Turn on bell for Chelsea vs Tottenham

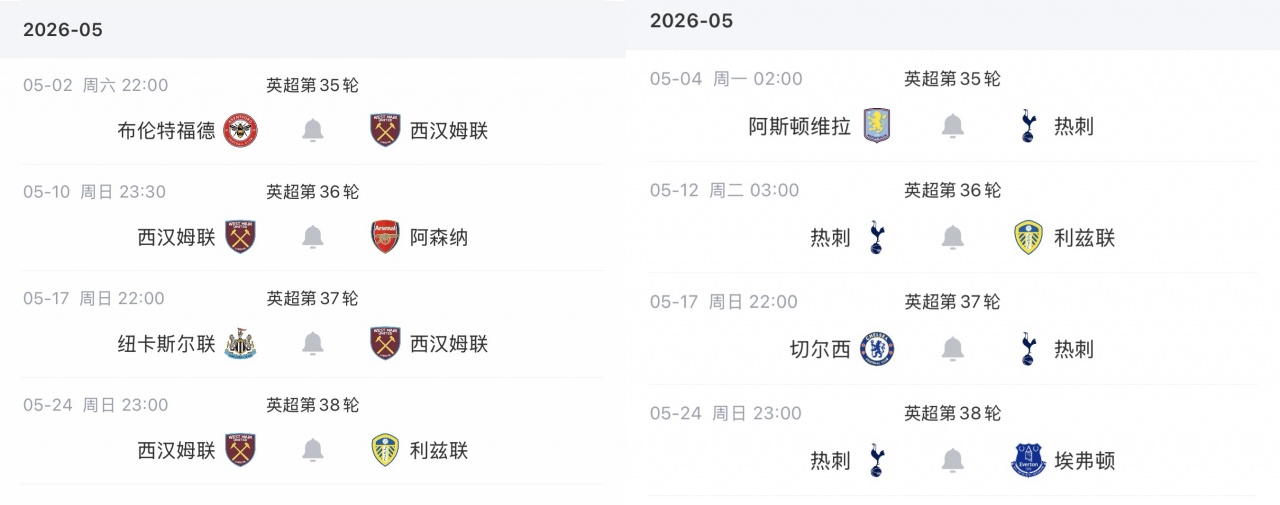953,349
